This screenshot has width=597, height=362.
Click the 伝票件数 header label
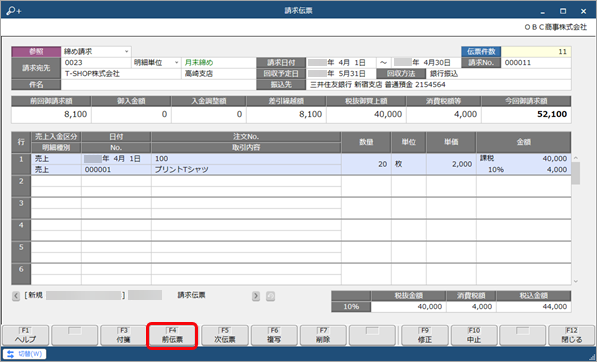[x=481, y=51]
